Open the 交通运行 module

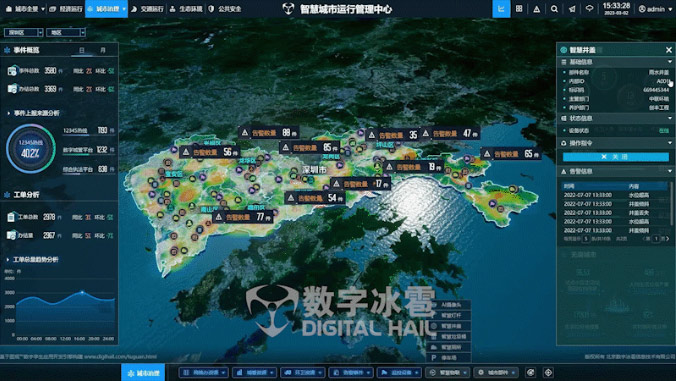point(147,9)
